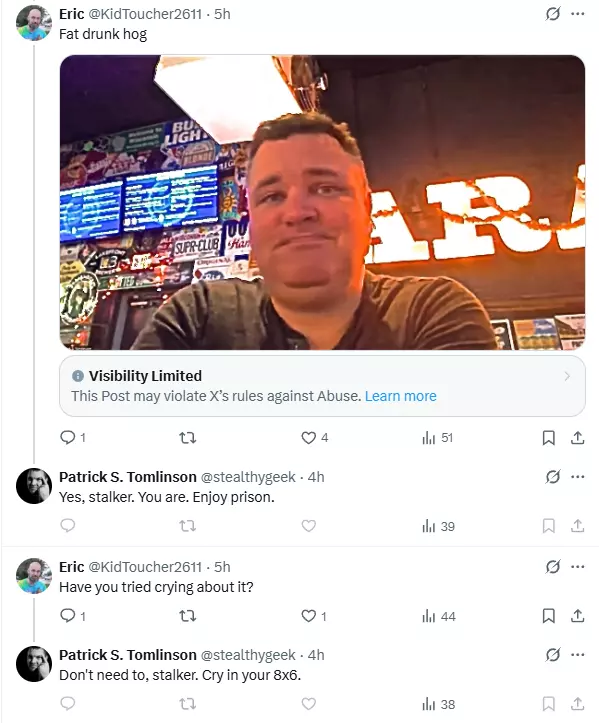
Task: View analytics showing 51 views
Action: coord(437,438)
